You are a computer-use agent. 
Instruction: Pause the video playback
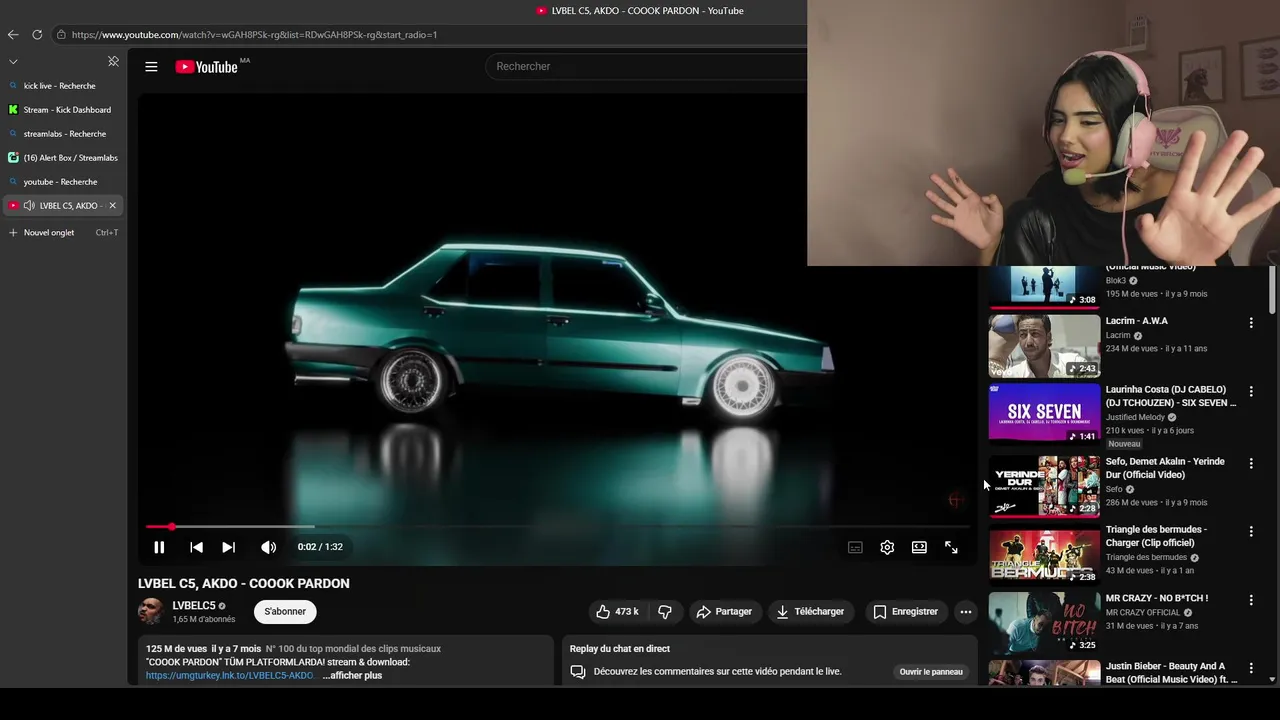click(159, 547)
